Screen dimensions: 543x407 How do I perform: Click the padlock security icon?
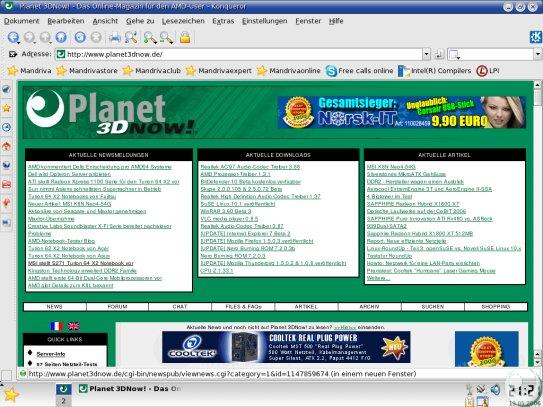pyautogui.click(x=185, y=37)
